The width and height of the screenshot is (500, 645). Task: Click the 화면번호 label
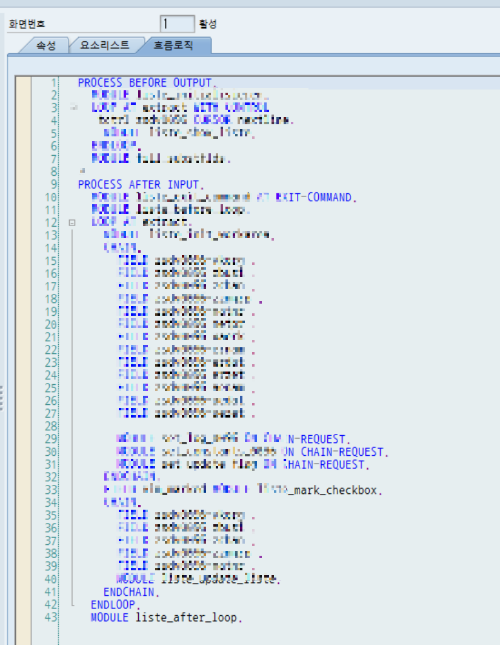[27, 24]
